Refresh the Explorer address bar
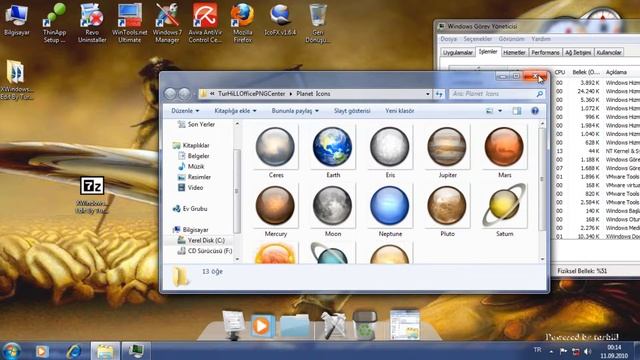 tap(439, 94)
